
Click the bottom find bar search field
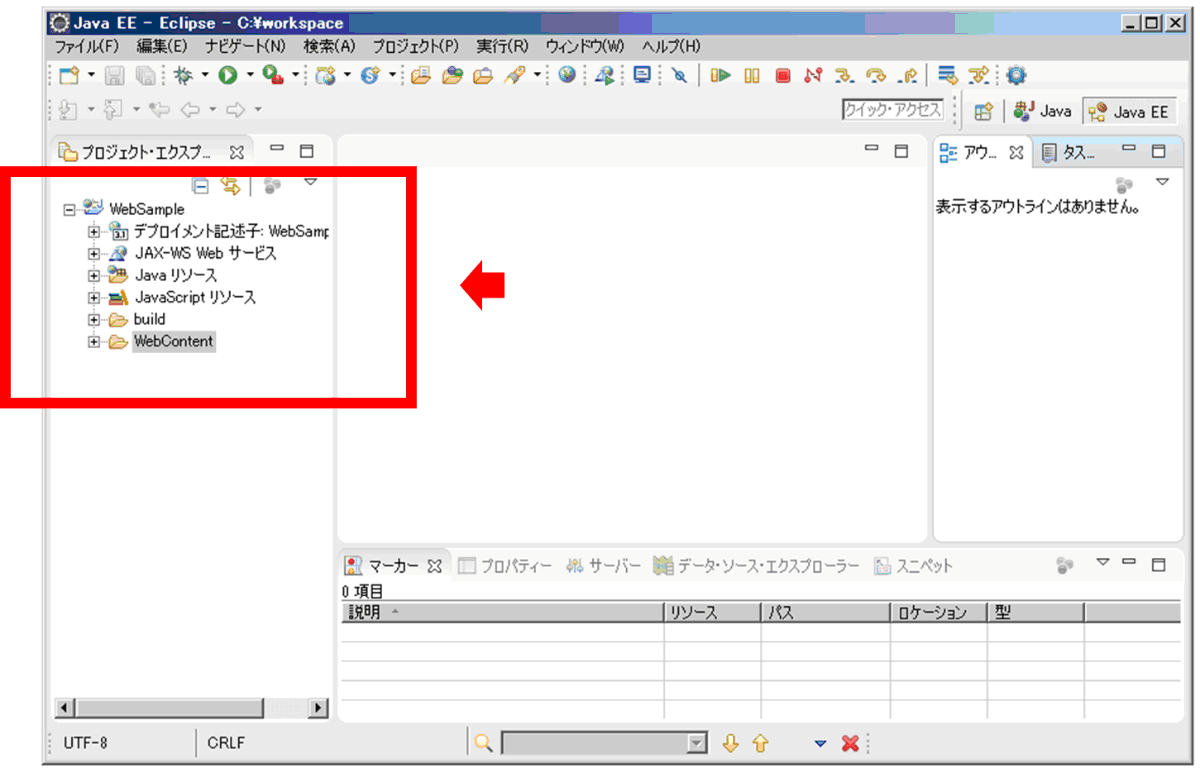605,743
